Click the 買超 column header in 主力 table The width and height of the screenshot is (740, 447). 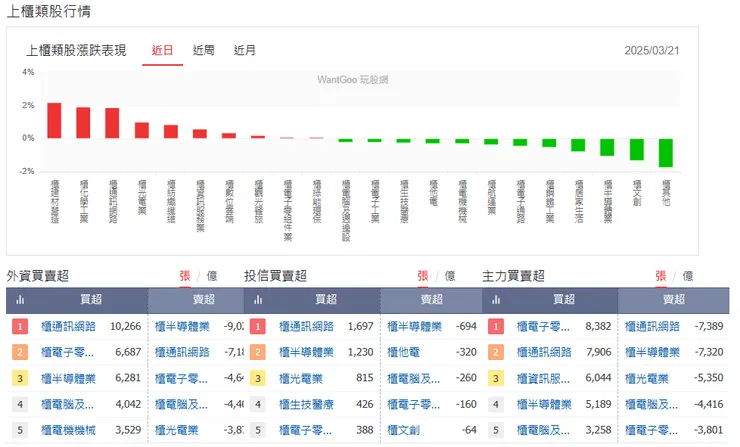(x=564, y=299)
